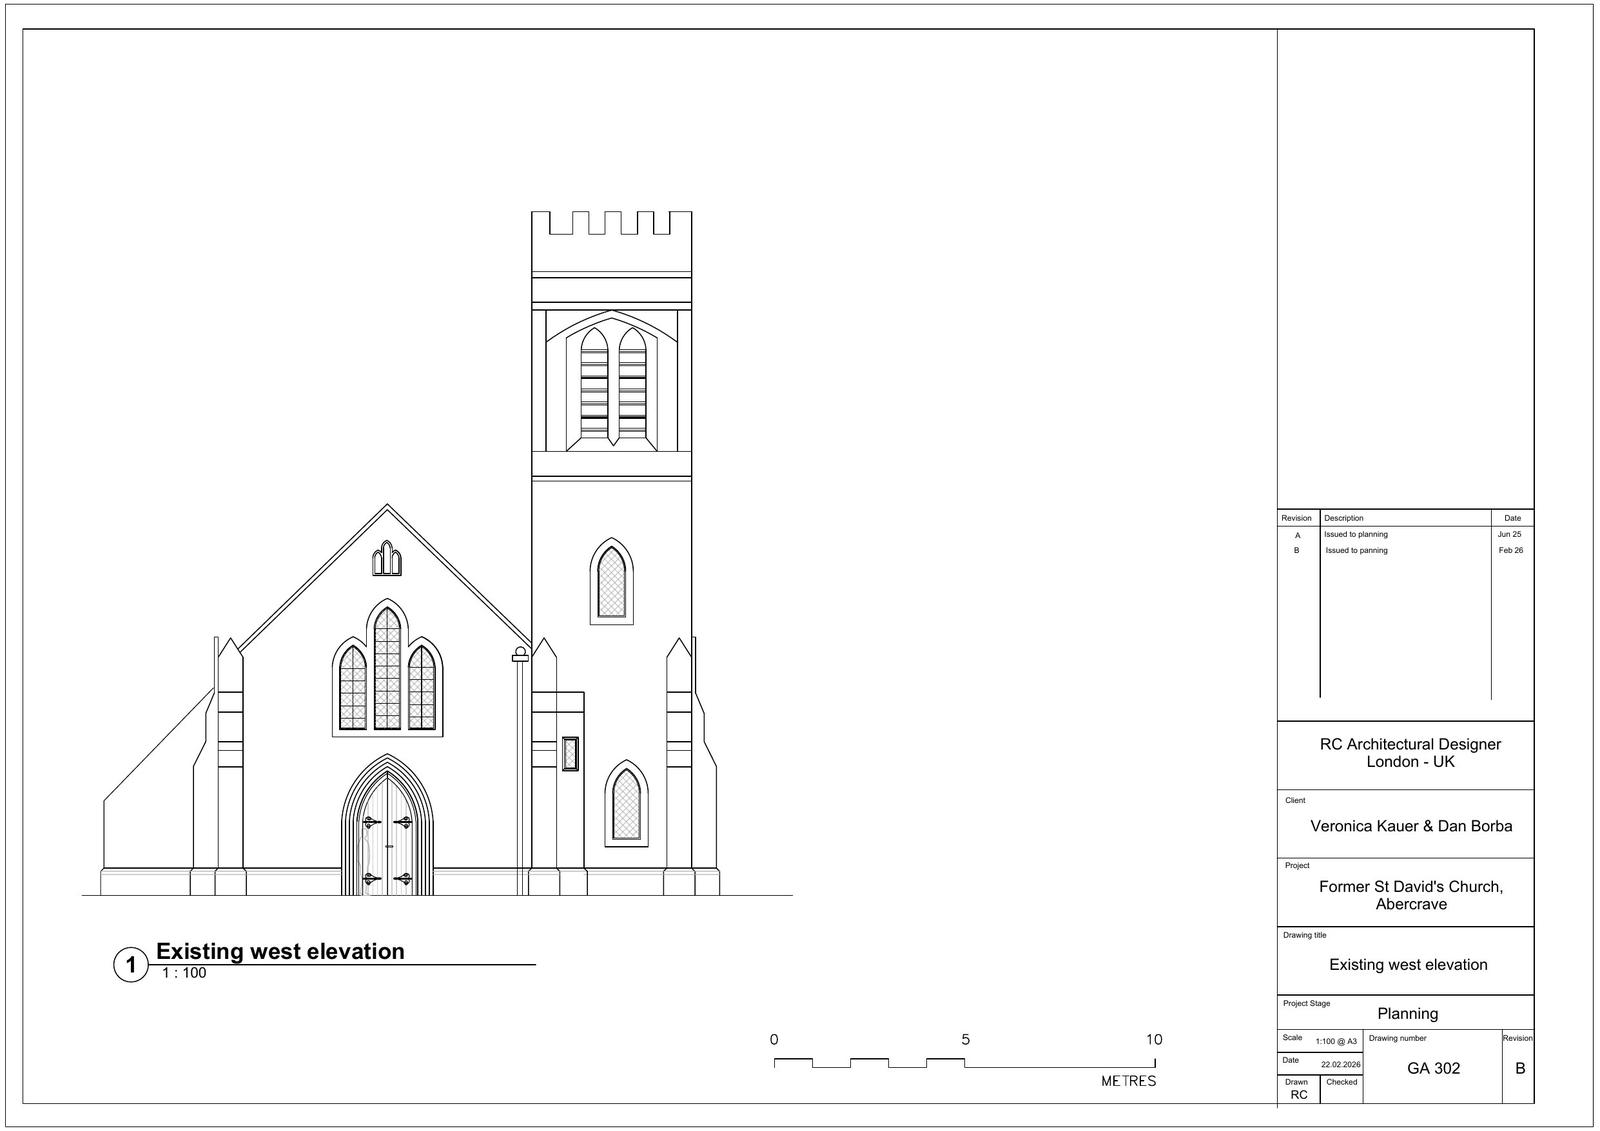Click the small trefoil window near gable peak
This screenshot has height=1131, width=1600.
coord(387,559)
